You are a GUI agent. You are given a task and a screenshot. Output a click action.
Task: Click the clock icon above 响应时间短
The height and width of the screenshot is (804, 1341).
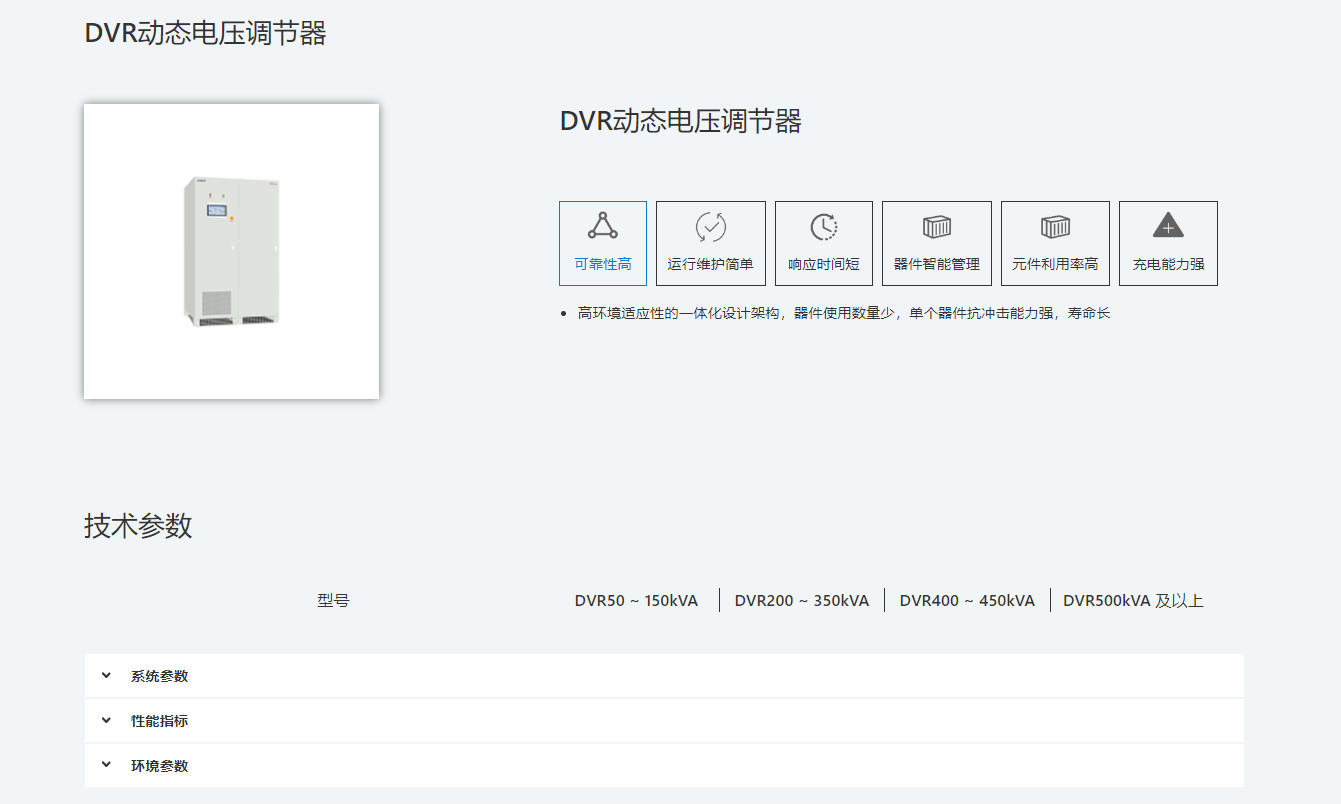[823, 227]
